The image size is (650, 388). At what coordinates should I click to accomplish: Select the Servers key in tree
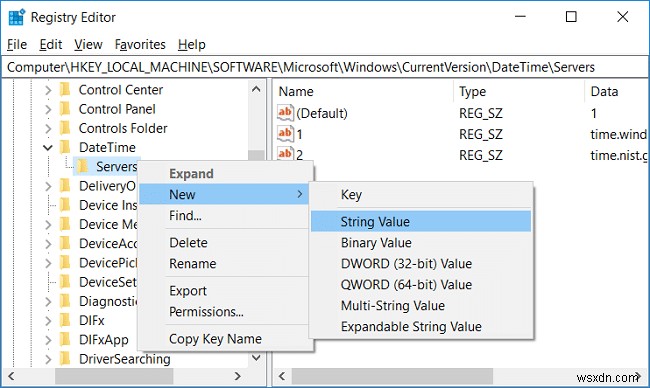coord(116,166)
